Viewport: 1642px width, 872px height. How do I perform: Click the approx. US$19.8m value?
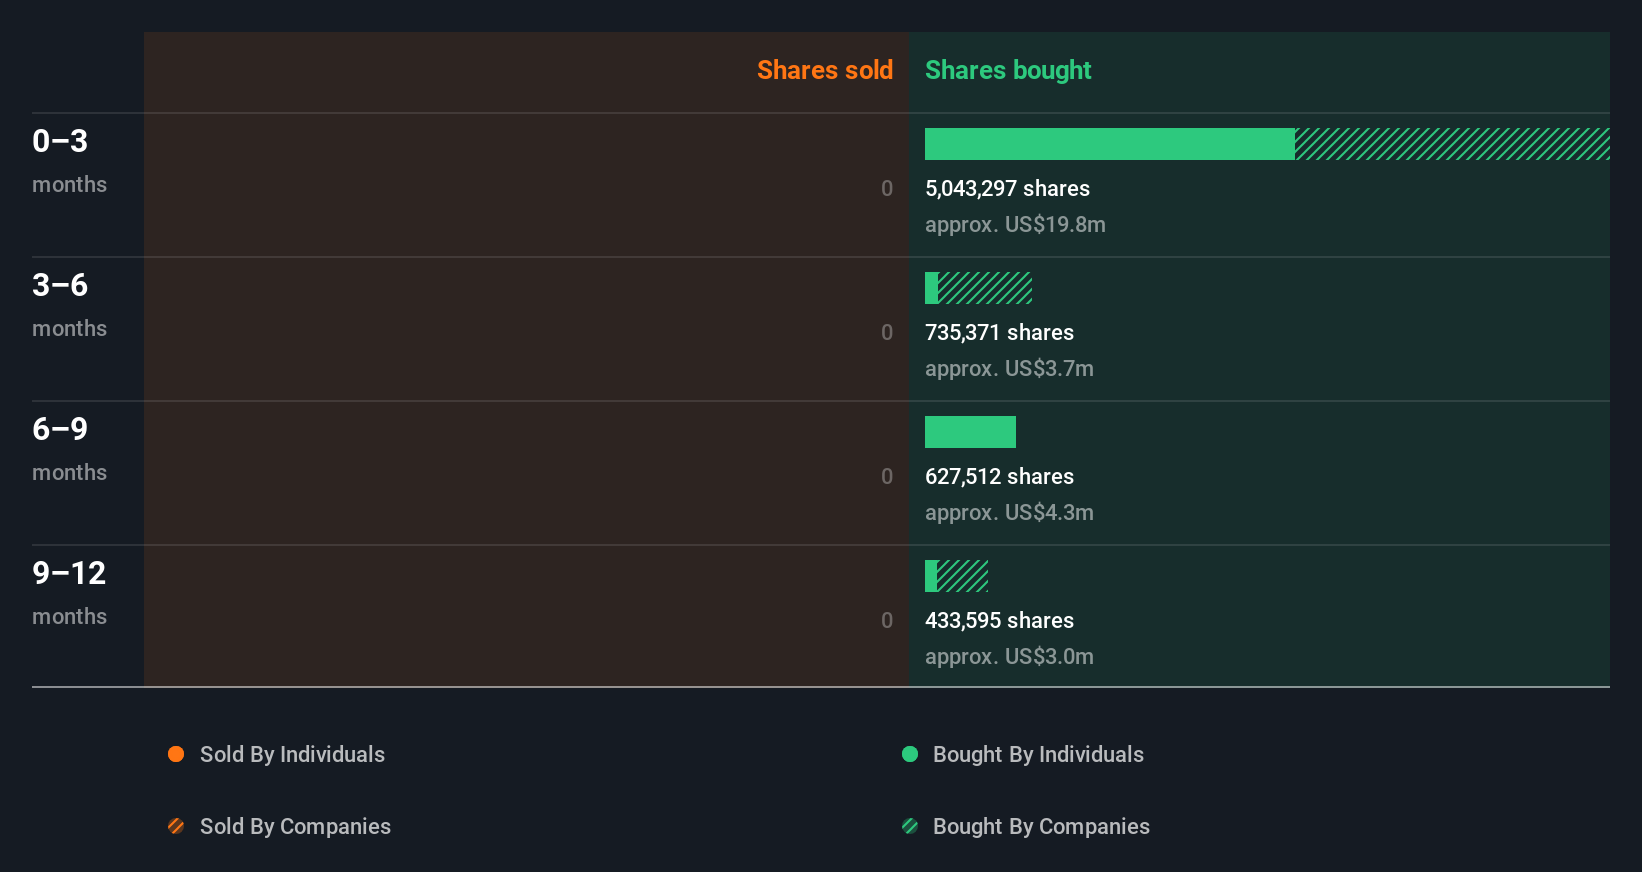[1015, 224]
